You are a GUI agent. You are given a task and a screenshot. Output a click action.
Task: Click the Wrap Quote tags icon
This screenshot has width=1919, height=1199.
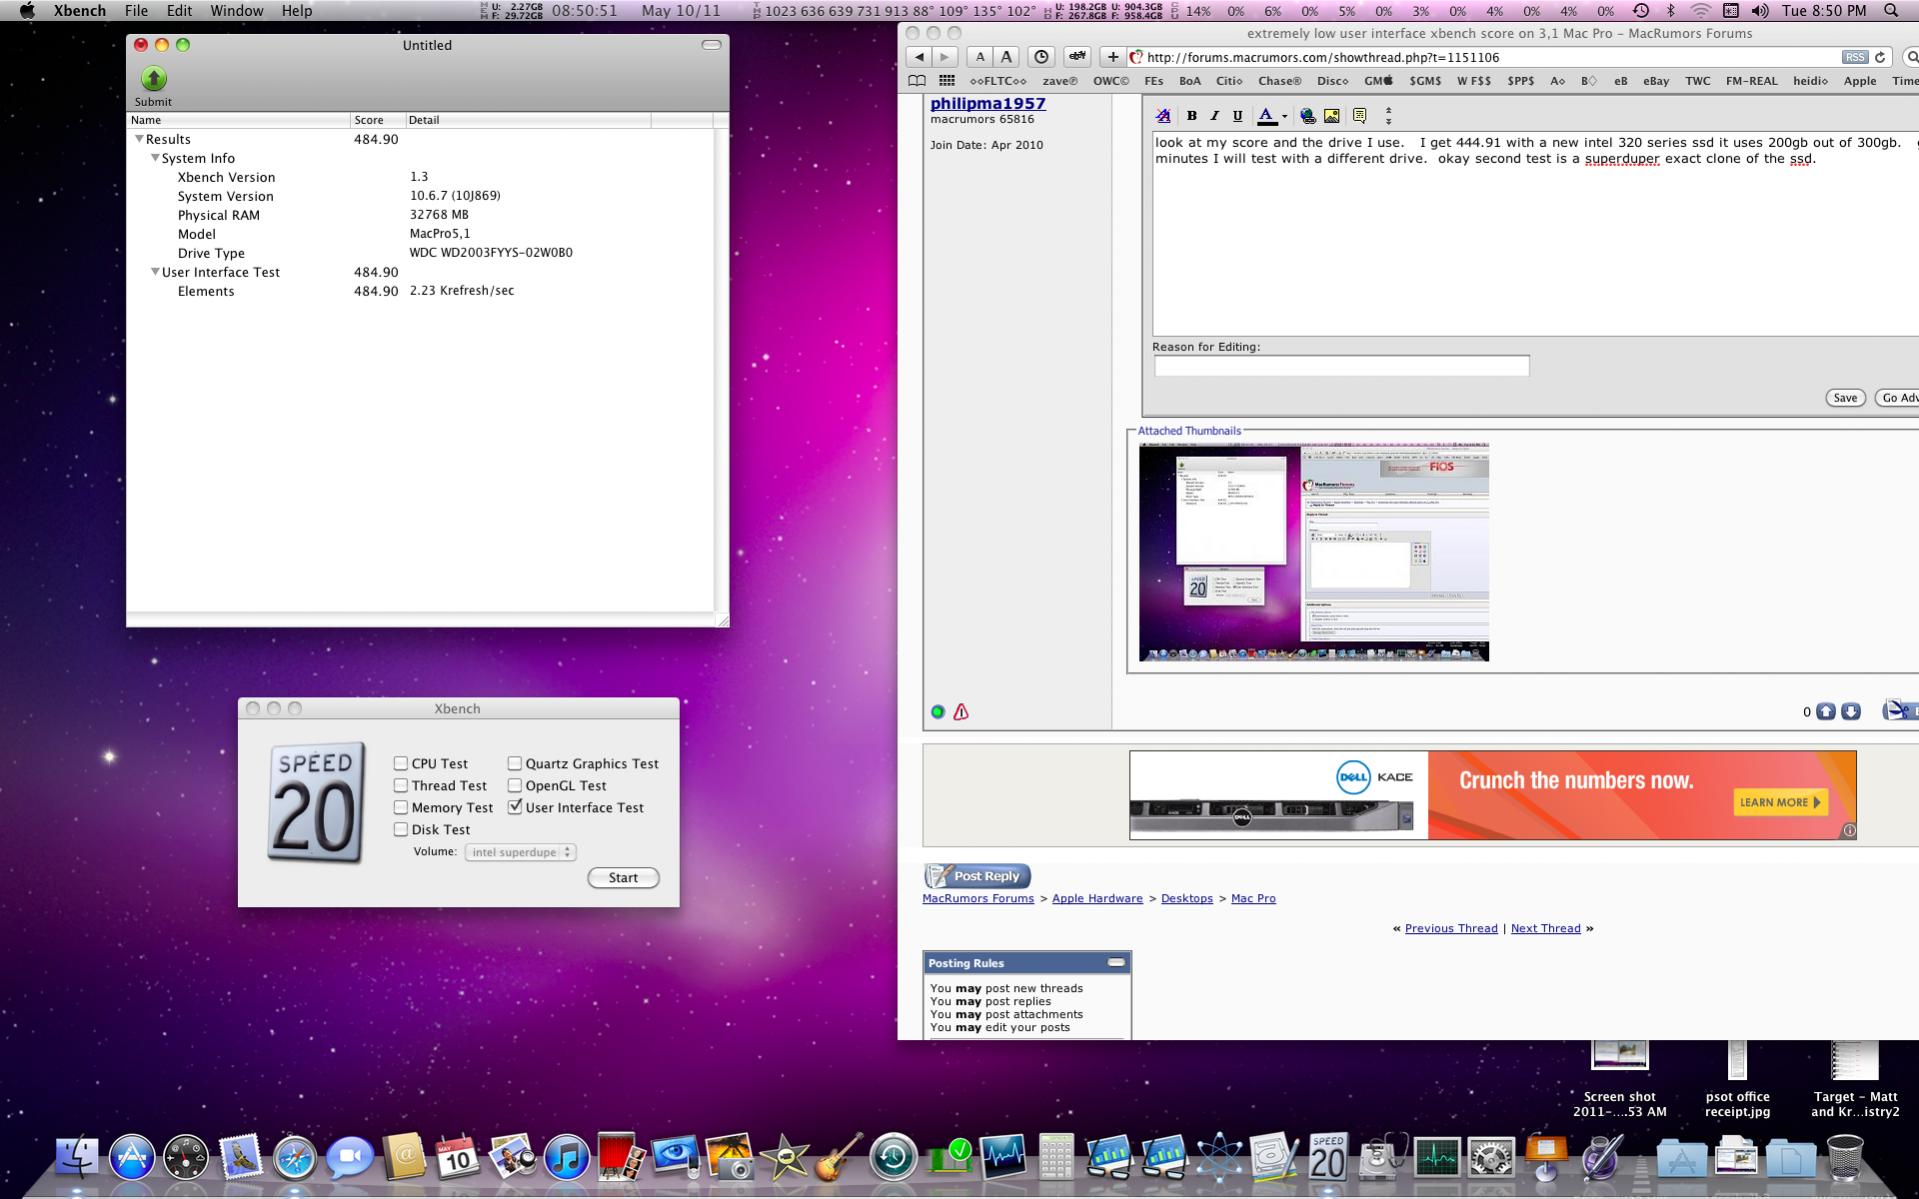pos(1359,116)
